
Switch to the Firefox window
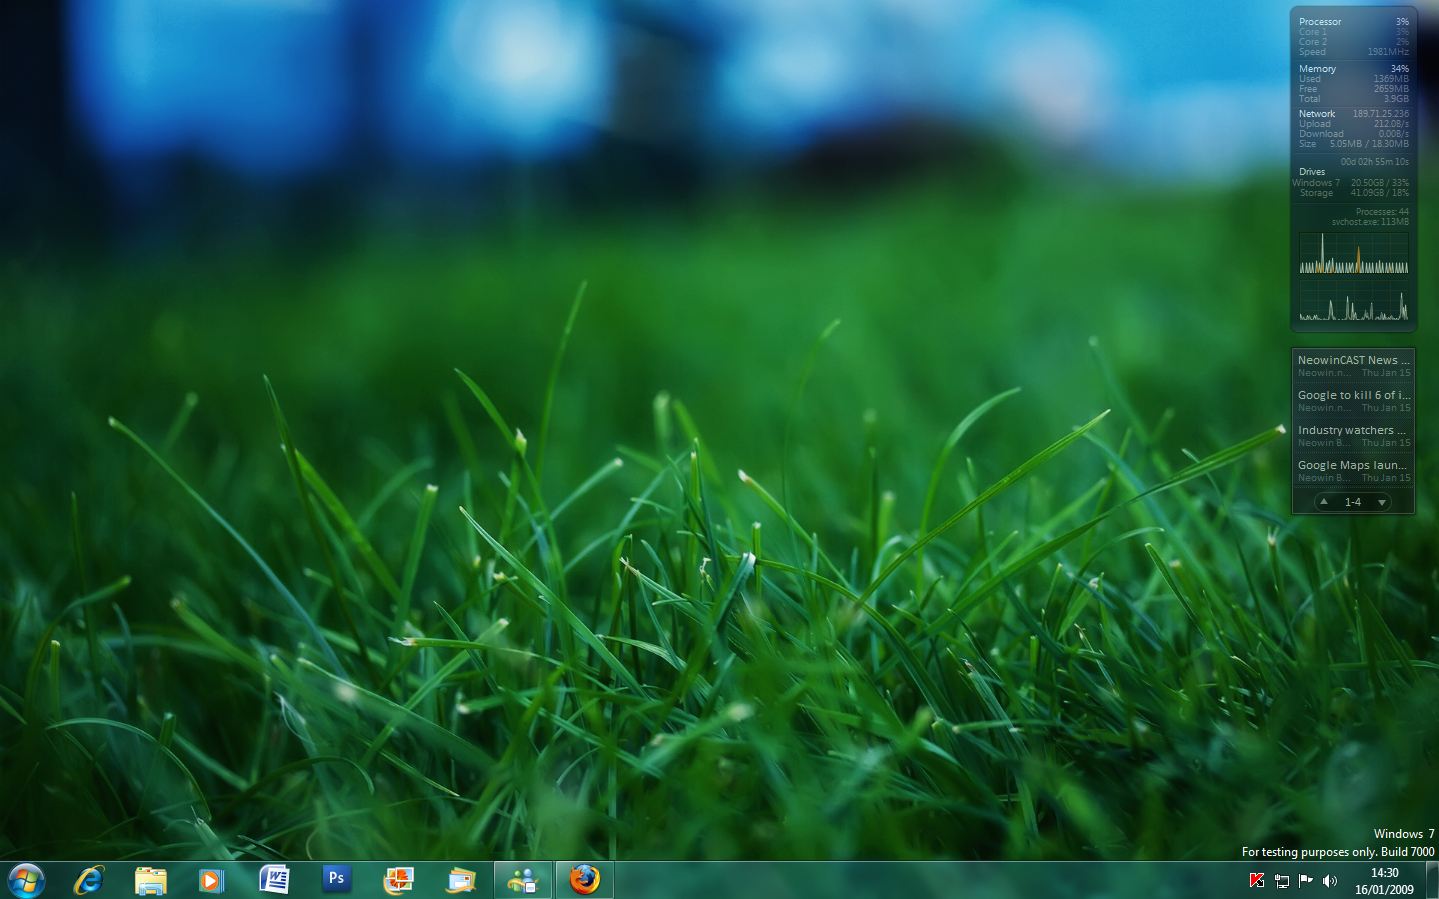(584, 880)
